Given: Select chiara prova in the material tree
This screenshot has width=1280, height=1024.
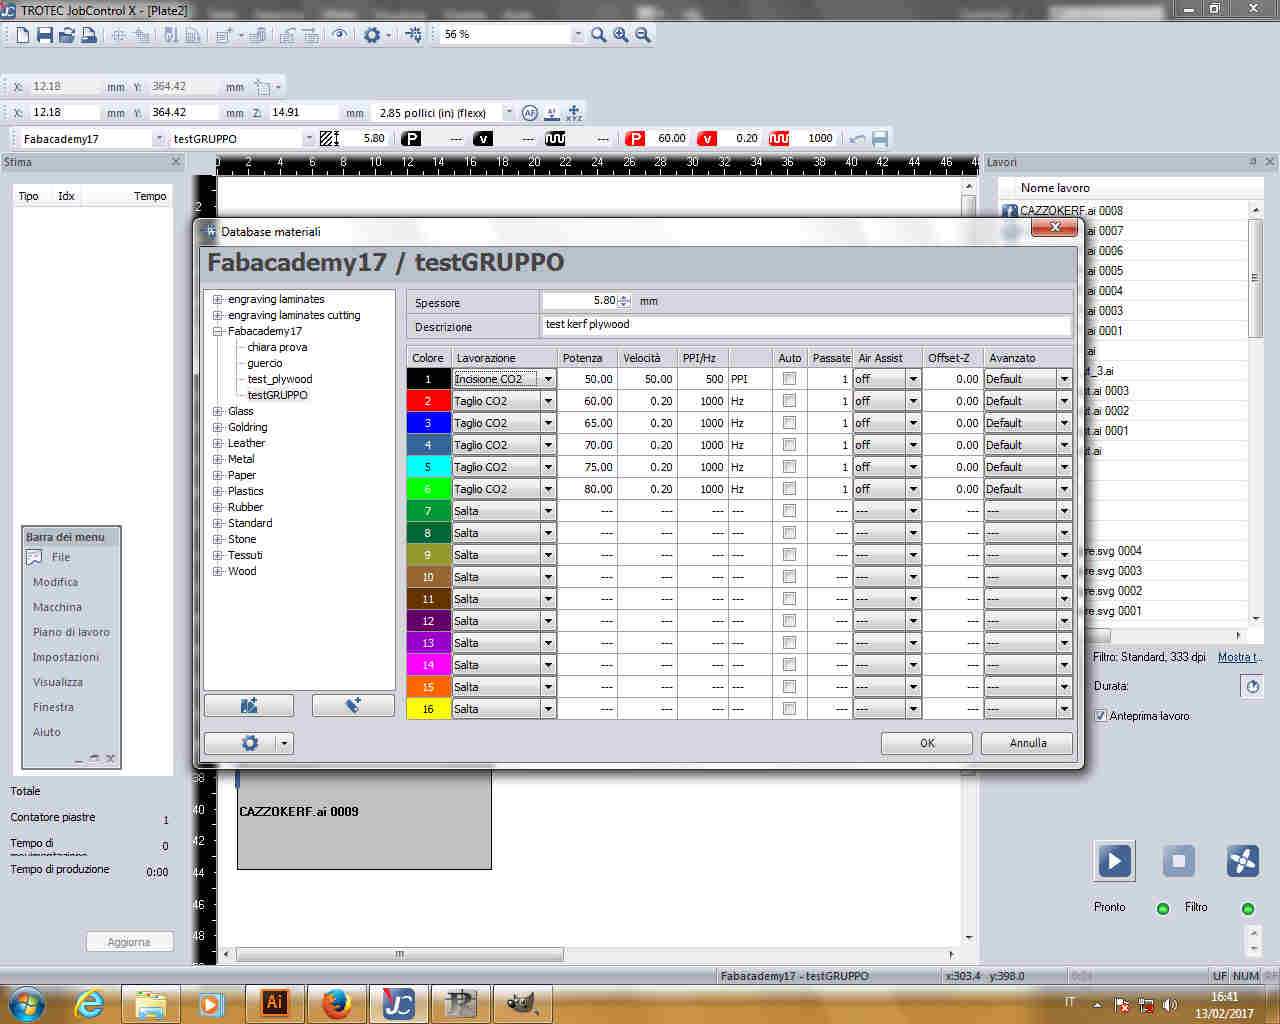Looking at the screenshot, I should [277, 347].
